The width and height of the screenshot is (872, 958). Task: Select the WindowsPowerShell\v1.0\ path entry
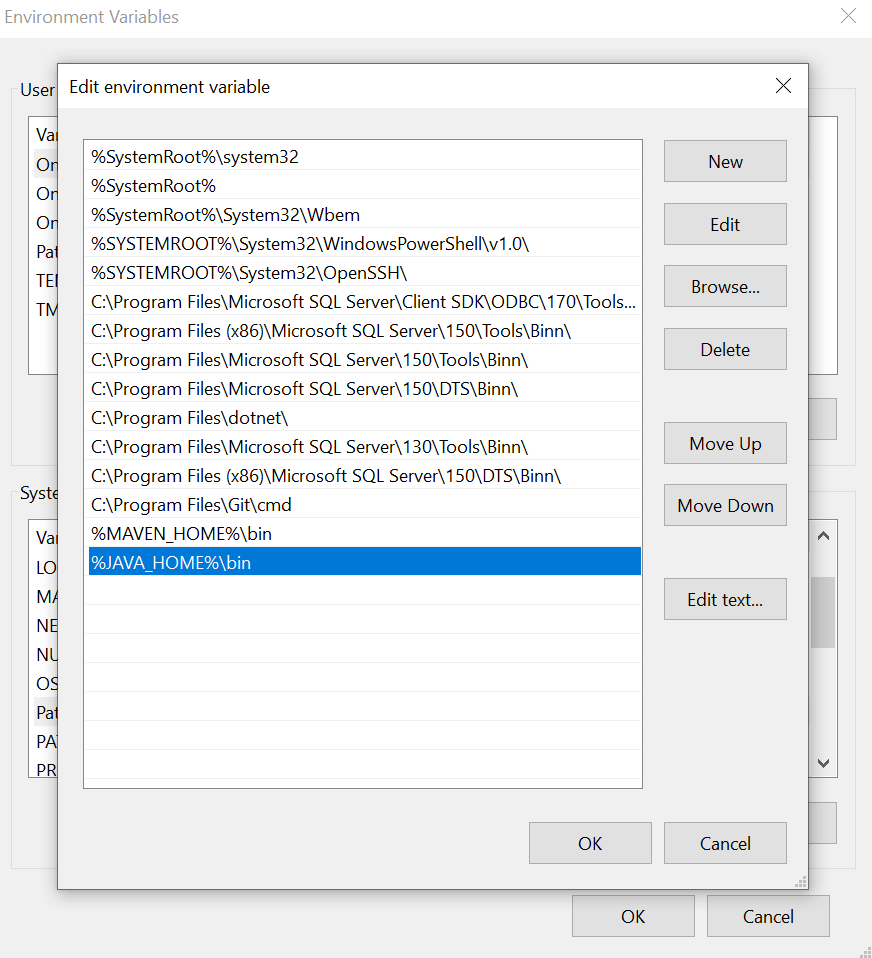tap(365, 244)
